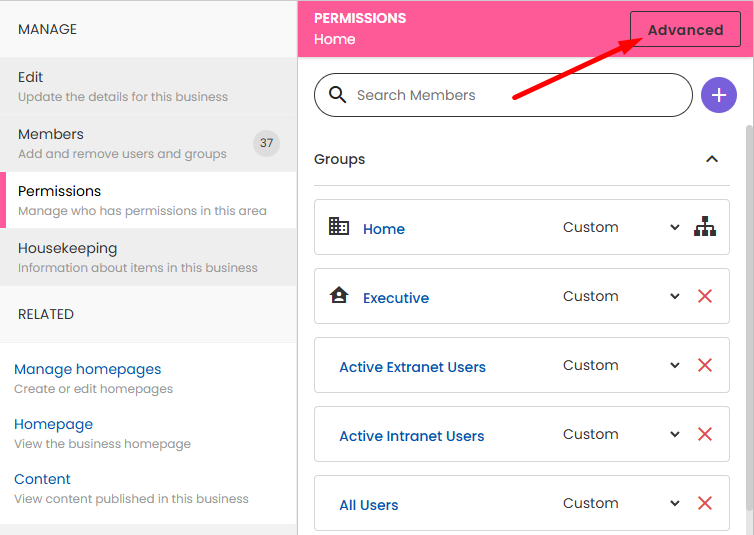Image resolution: width=754 pixels, height=535 pixels.
Task: Open the Housekeeping menu item
Action: [148, 257]
